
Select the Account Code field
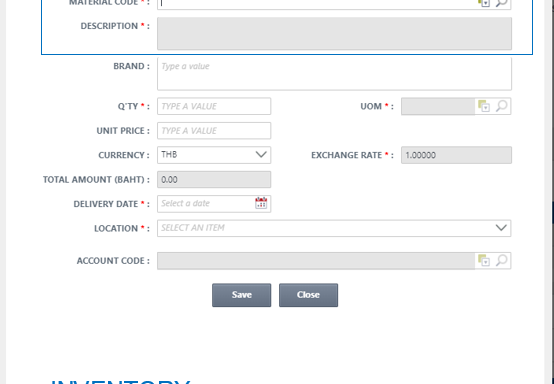click(316, 261)
